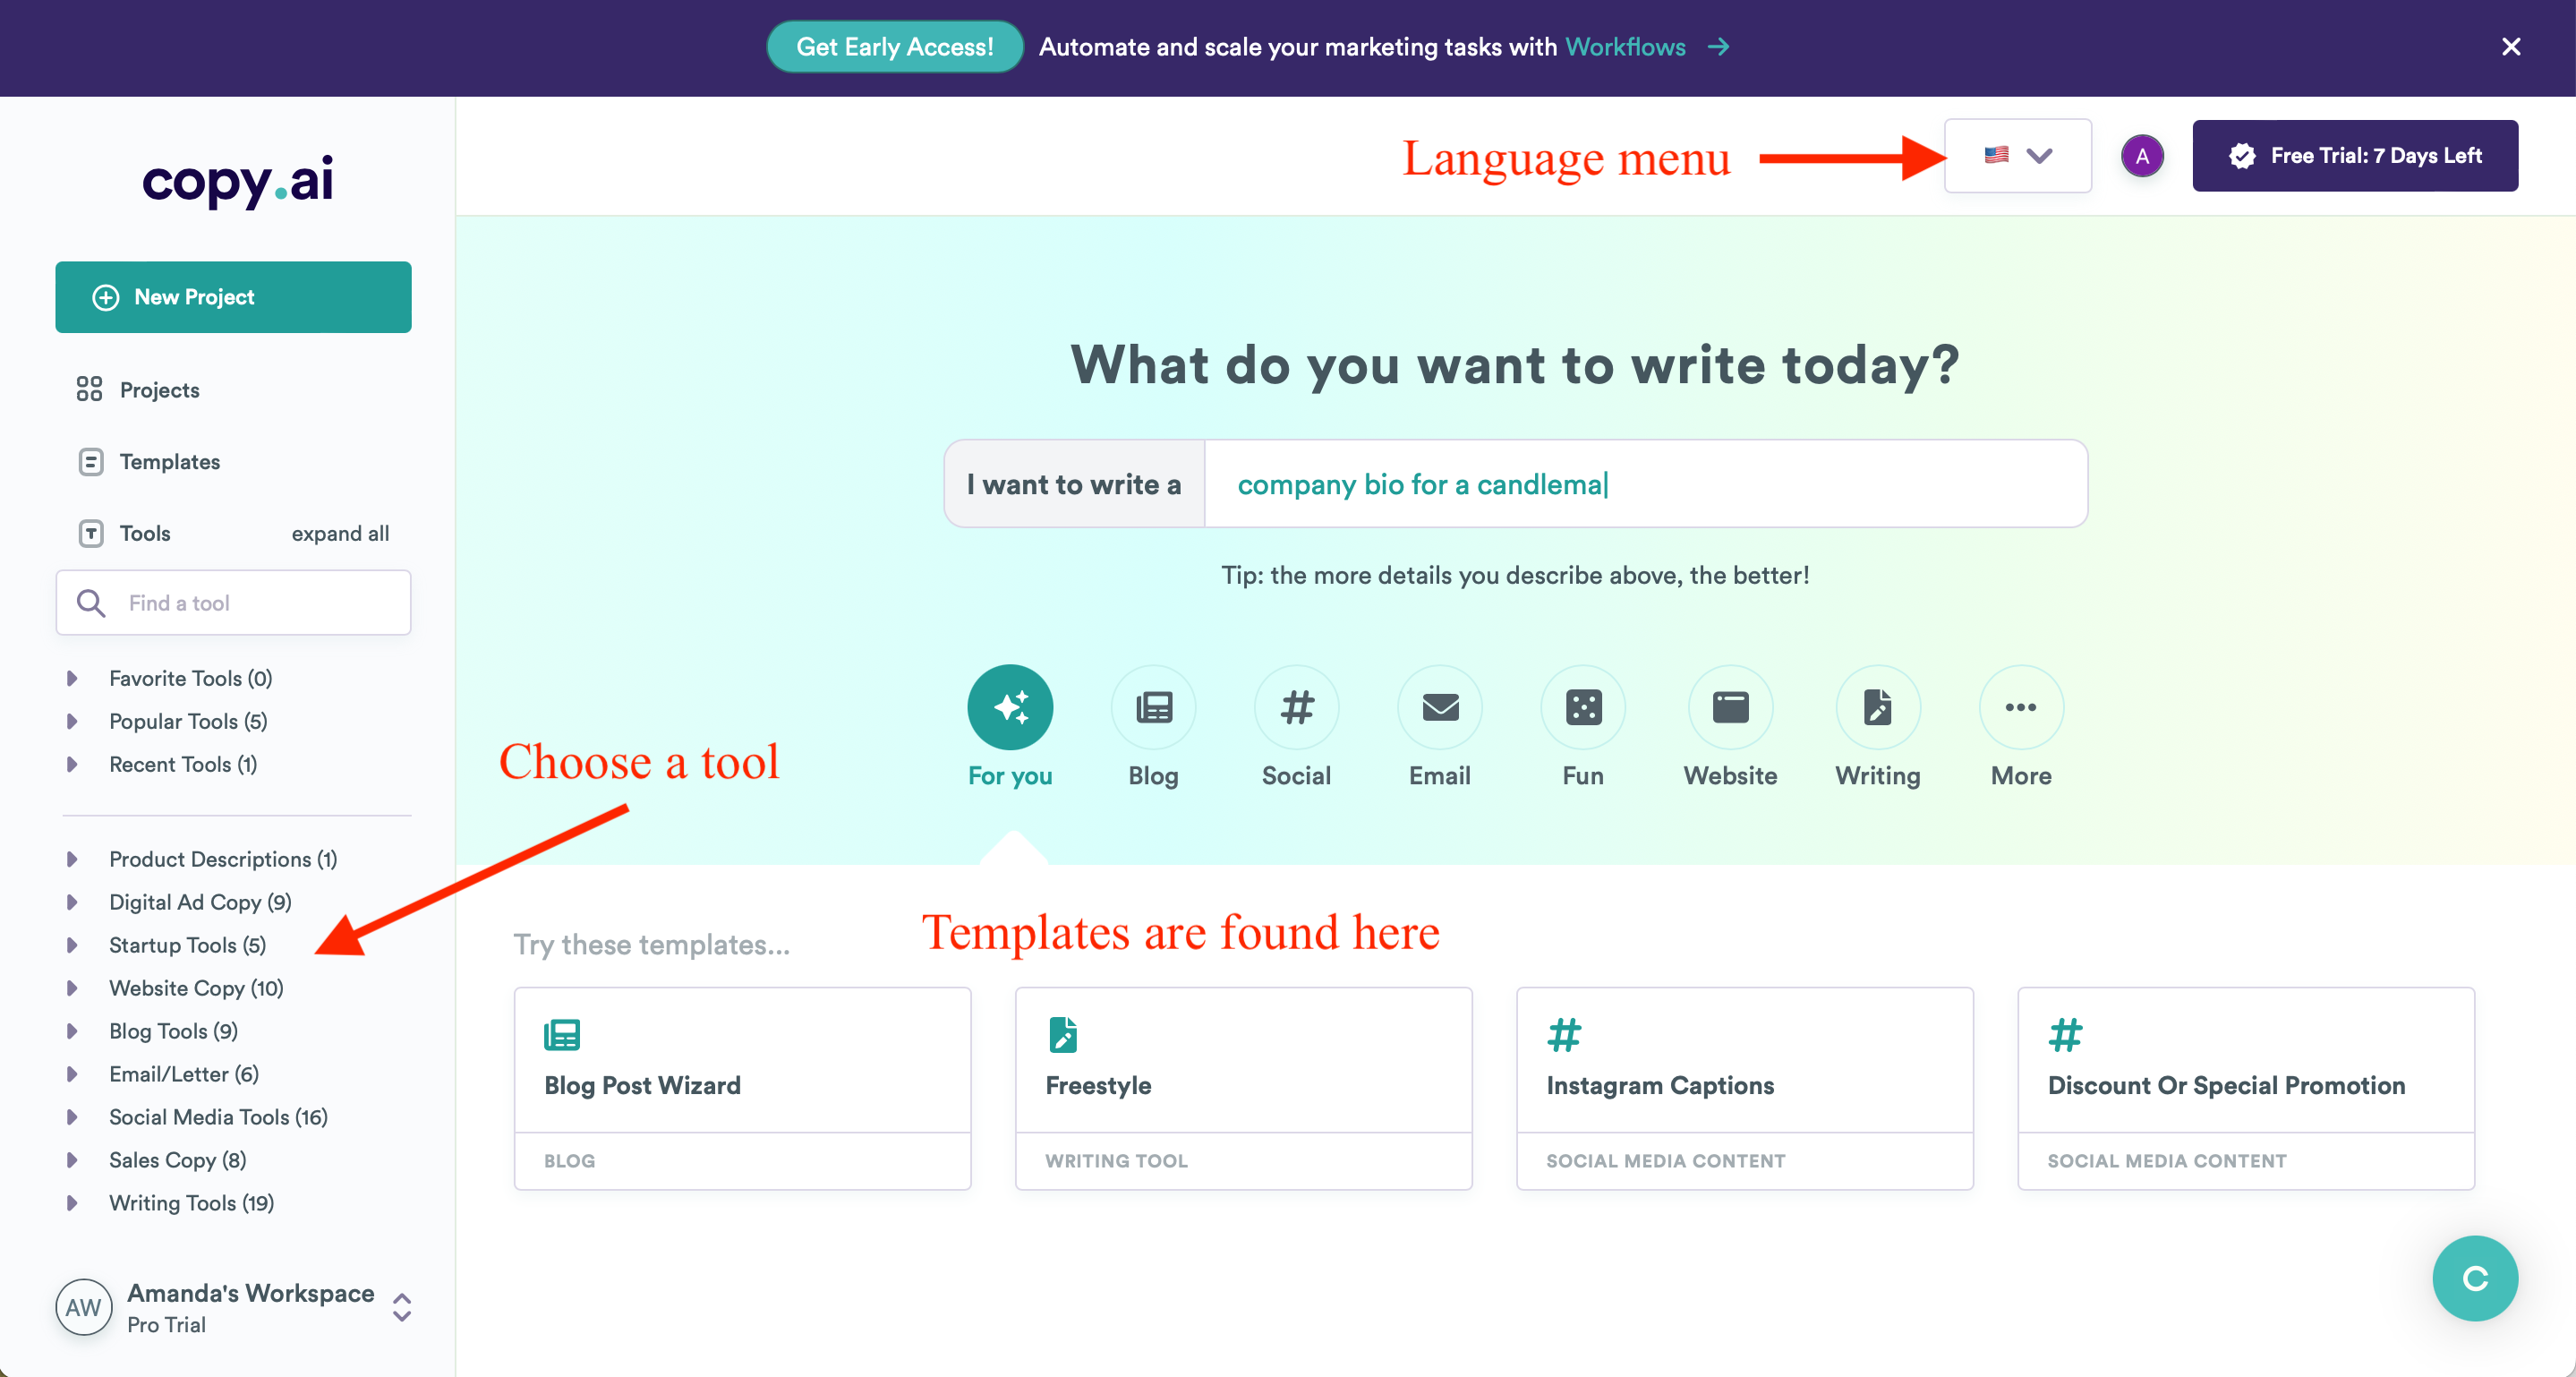The height and width of the screenshot is (1377, 2576).
Task: Click the AW workspace avatar
Action: (x=83, y=1307)
